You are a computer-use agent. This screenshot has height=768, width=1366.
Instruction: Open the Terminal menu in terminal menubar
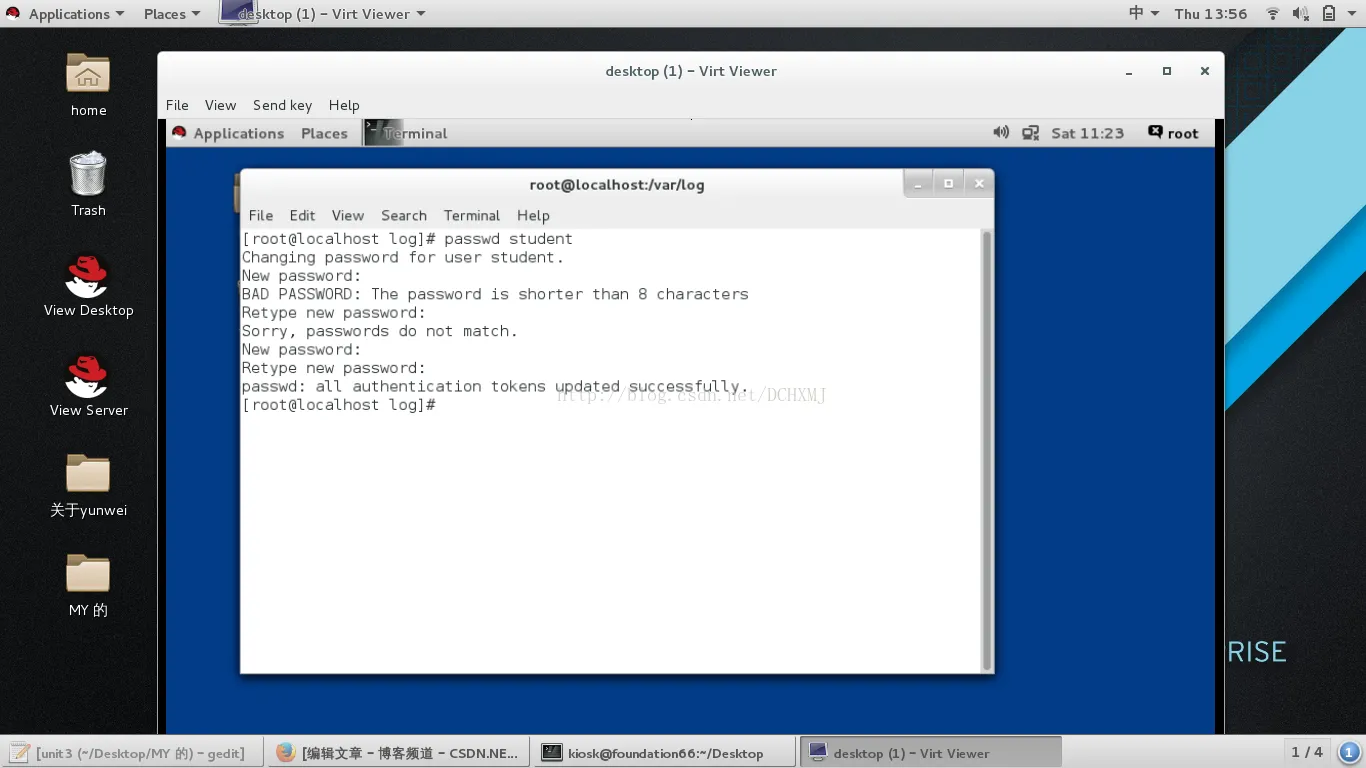pos(472,215)
